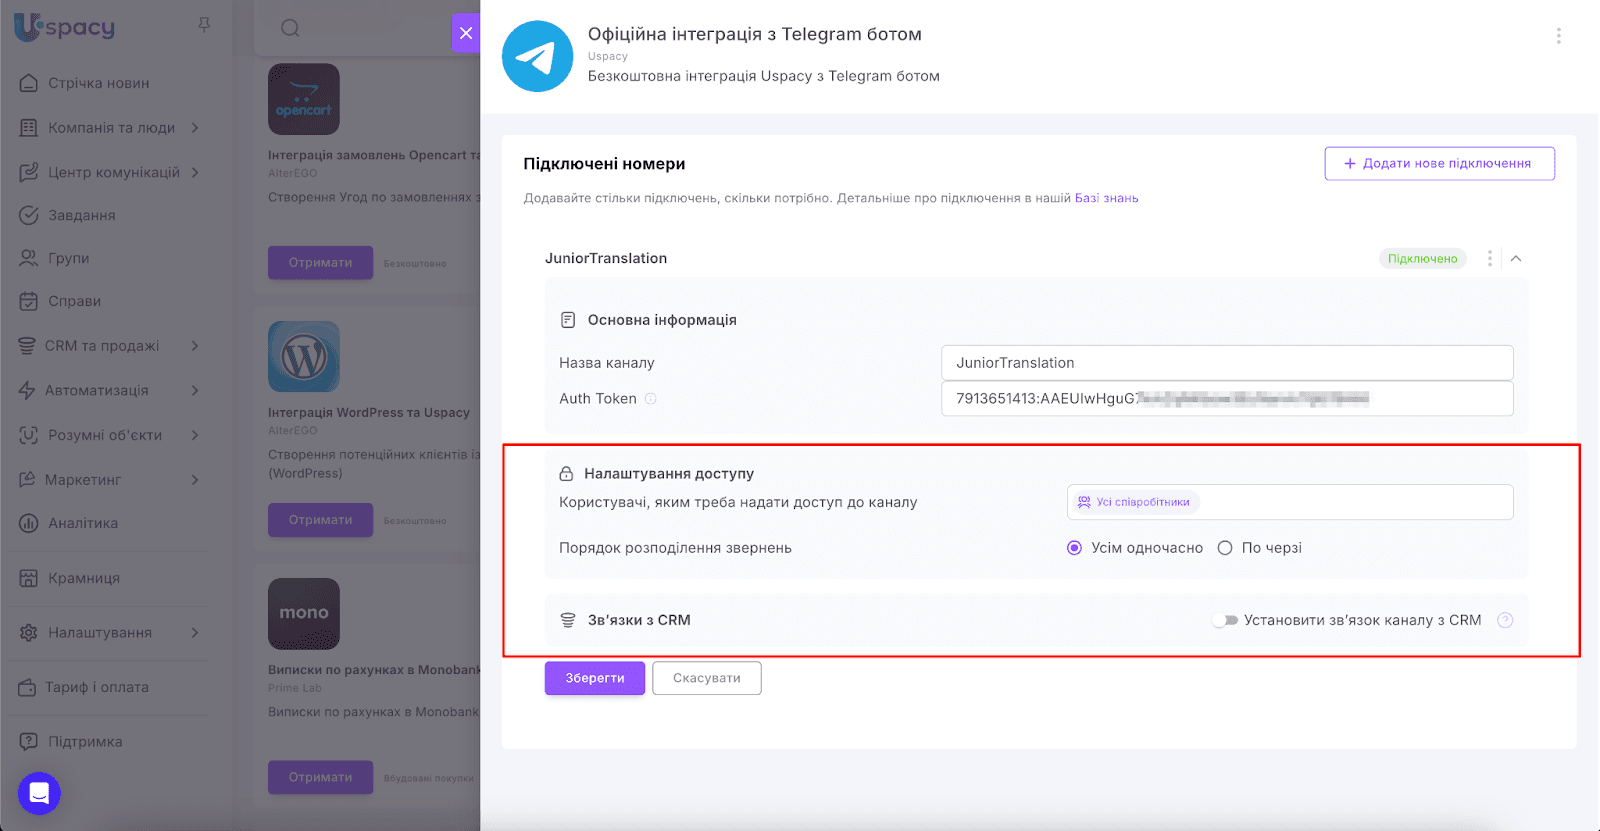Pin the sidebar with the pin icon
This screenshot has height=831, width=1600.
coord(204,27)
